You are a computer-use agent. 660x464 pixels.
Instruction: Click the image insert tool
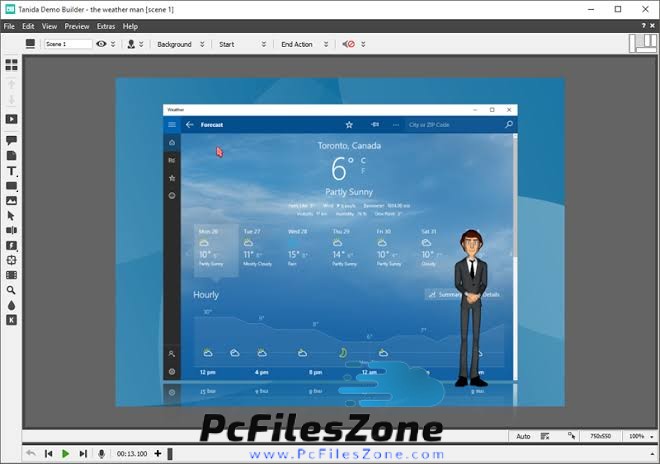[12, 200]
